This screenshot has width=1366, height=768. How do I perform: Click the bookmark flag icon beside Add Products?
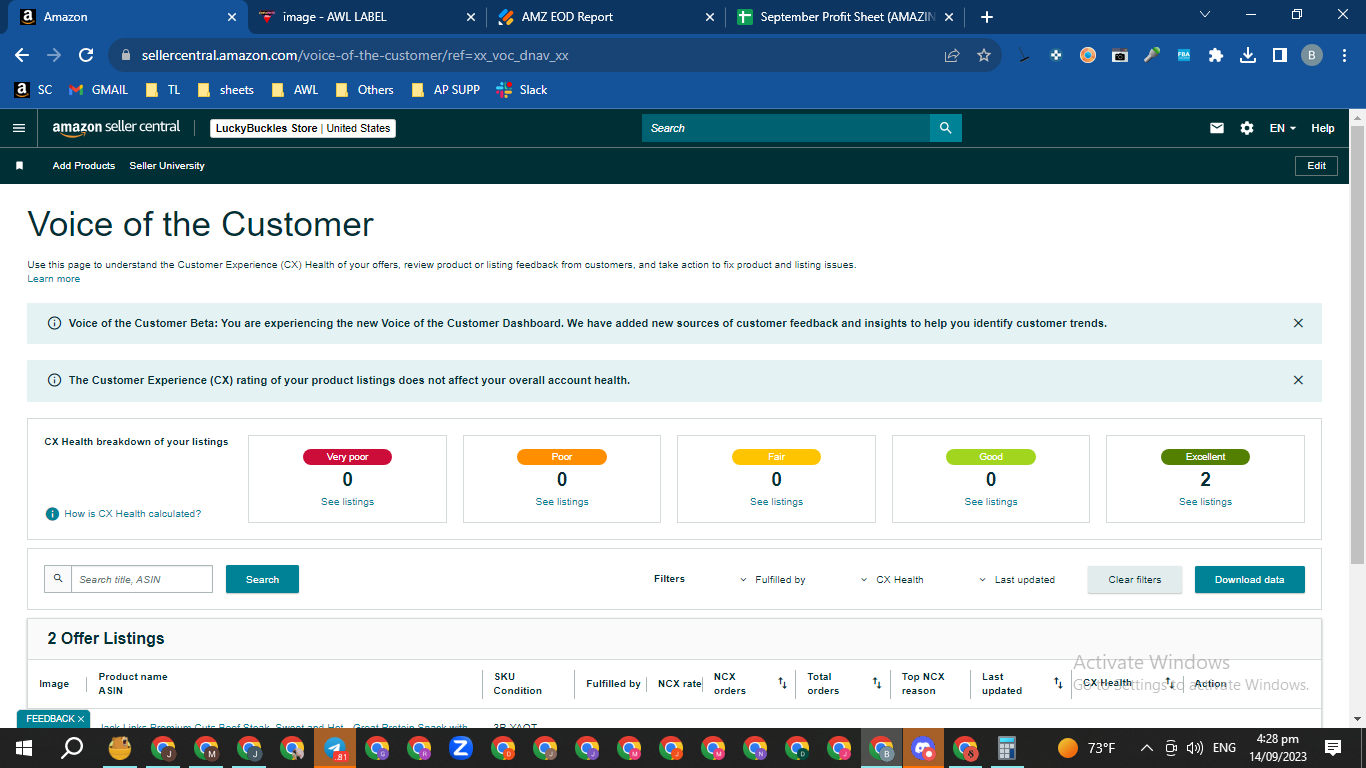19,166
